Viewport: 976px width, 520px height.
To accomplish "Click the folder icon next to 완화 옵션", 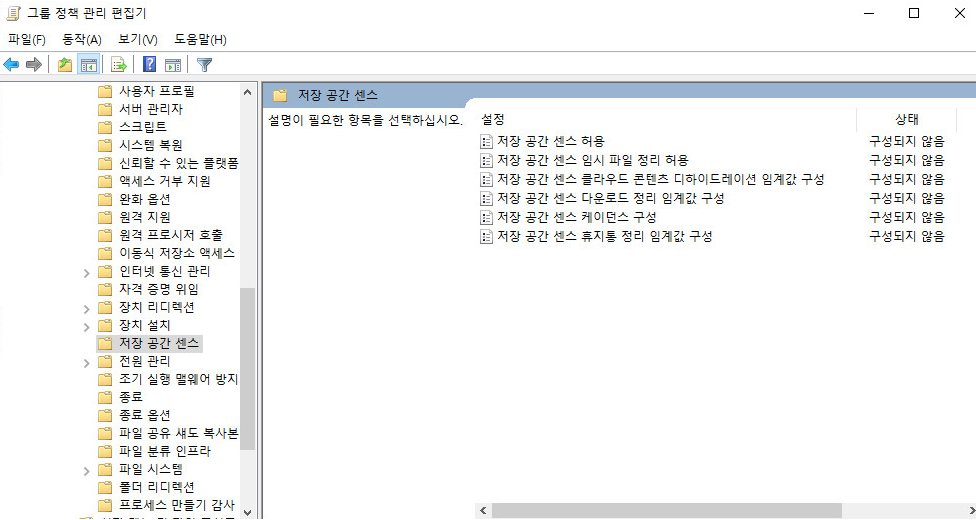I will 105,199.
